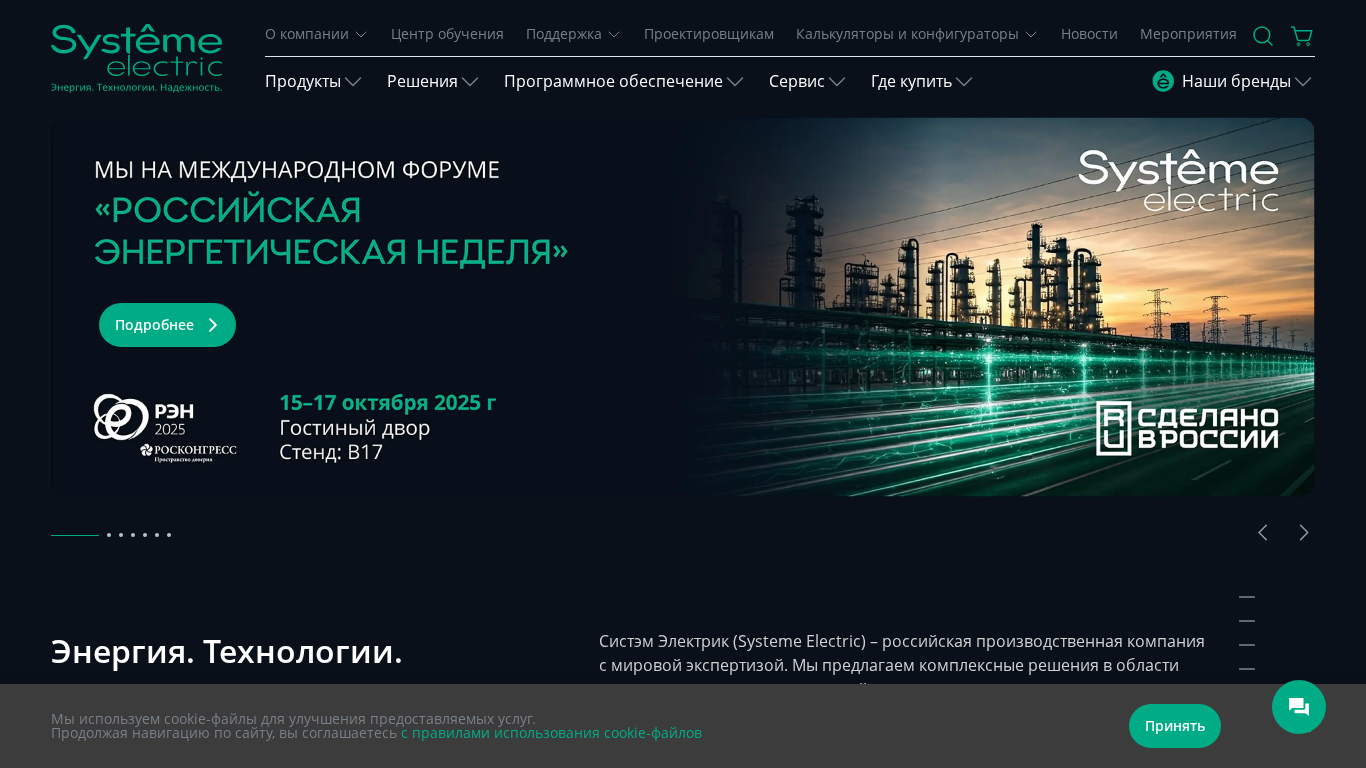
Task: Open the cookie usage rules link
Action: [551, 733]
